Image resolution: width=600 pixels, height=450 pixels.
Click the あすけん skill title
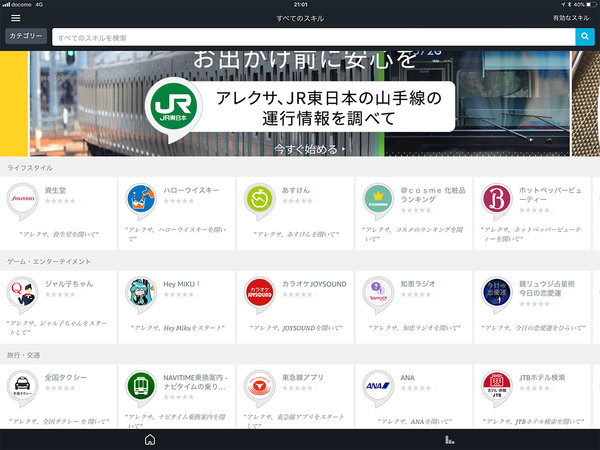coord(296,190)
